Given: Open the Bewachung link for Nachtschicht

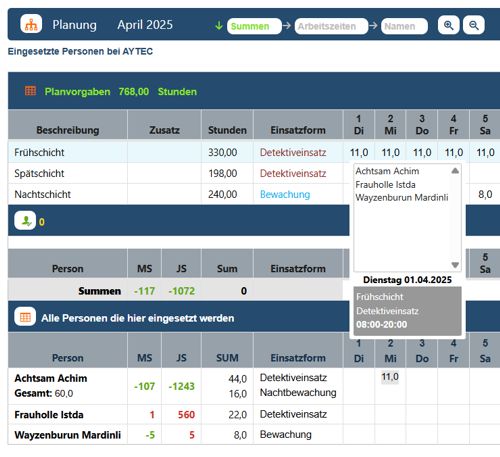Looking at the screenshot, I should 285,194.
